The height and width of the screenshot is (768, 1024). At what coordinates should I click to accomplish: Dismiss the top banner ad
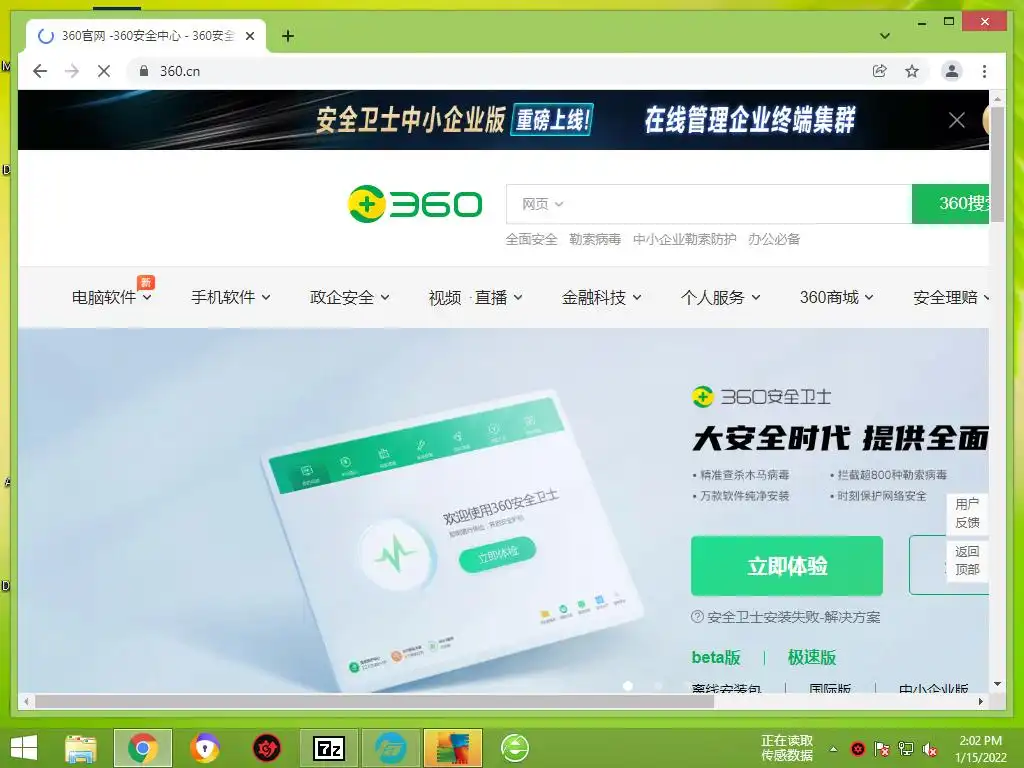[957, 120]
